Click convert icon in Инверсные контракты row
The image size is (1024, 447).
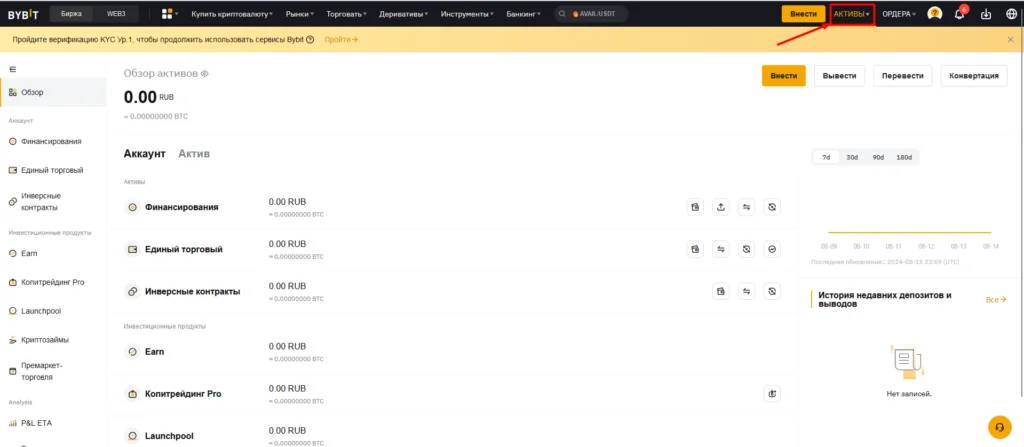pos(772,291)
